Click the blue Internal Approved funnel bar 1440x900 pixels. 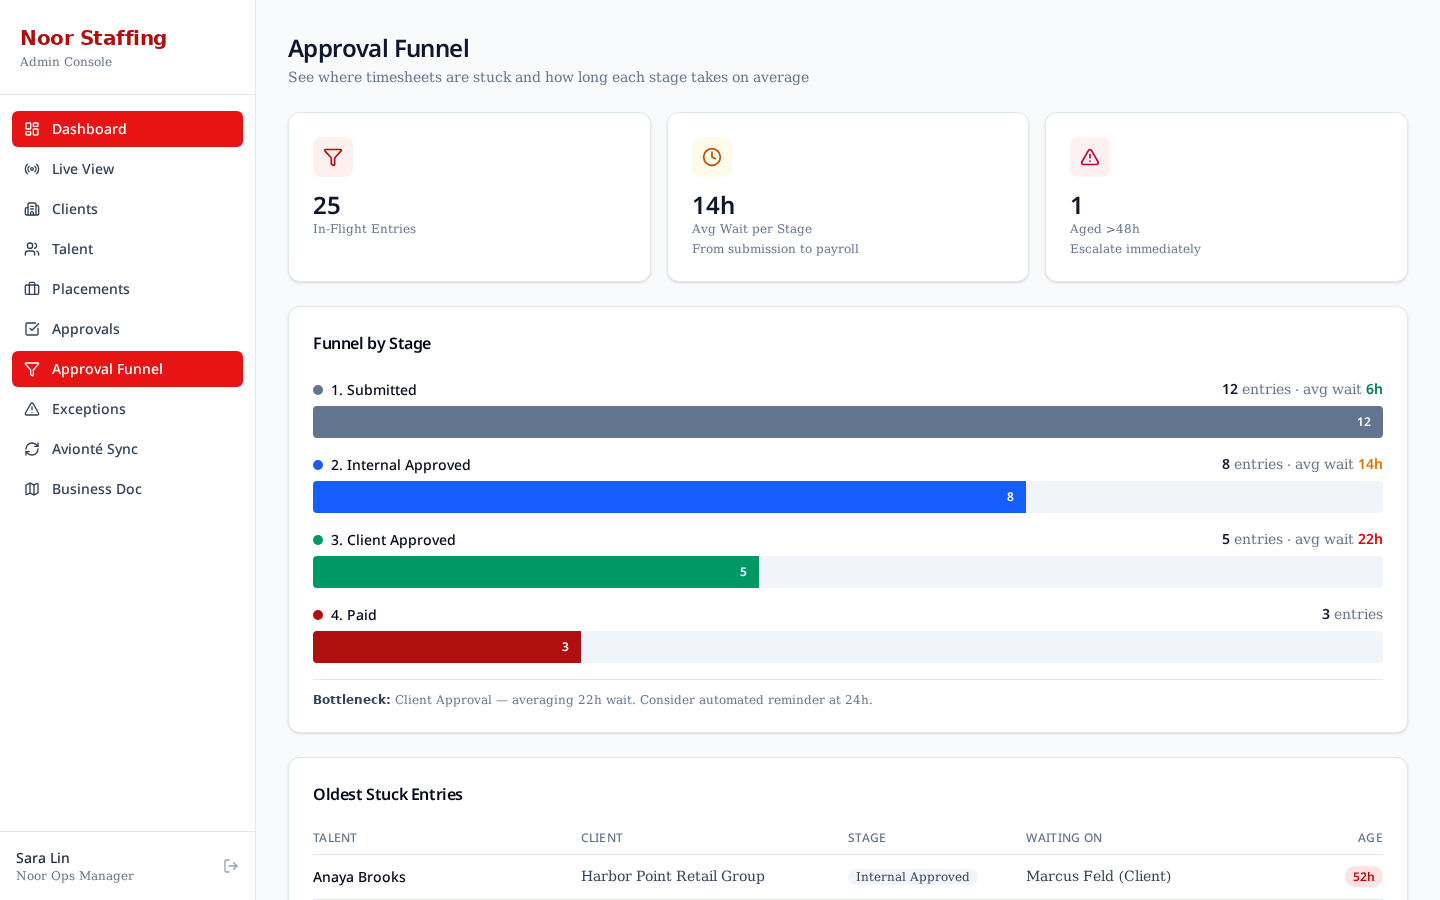[669, 497]
